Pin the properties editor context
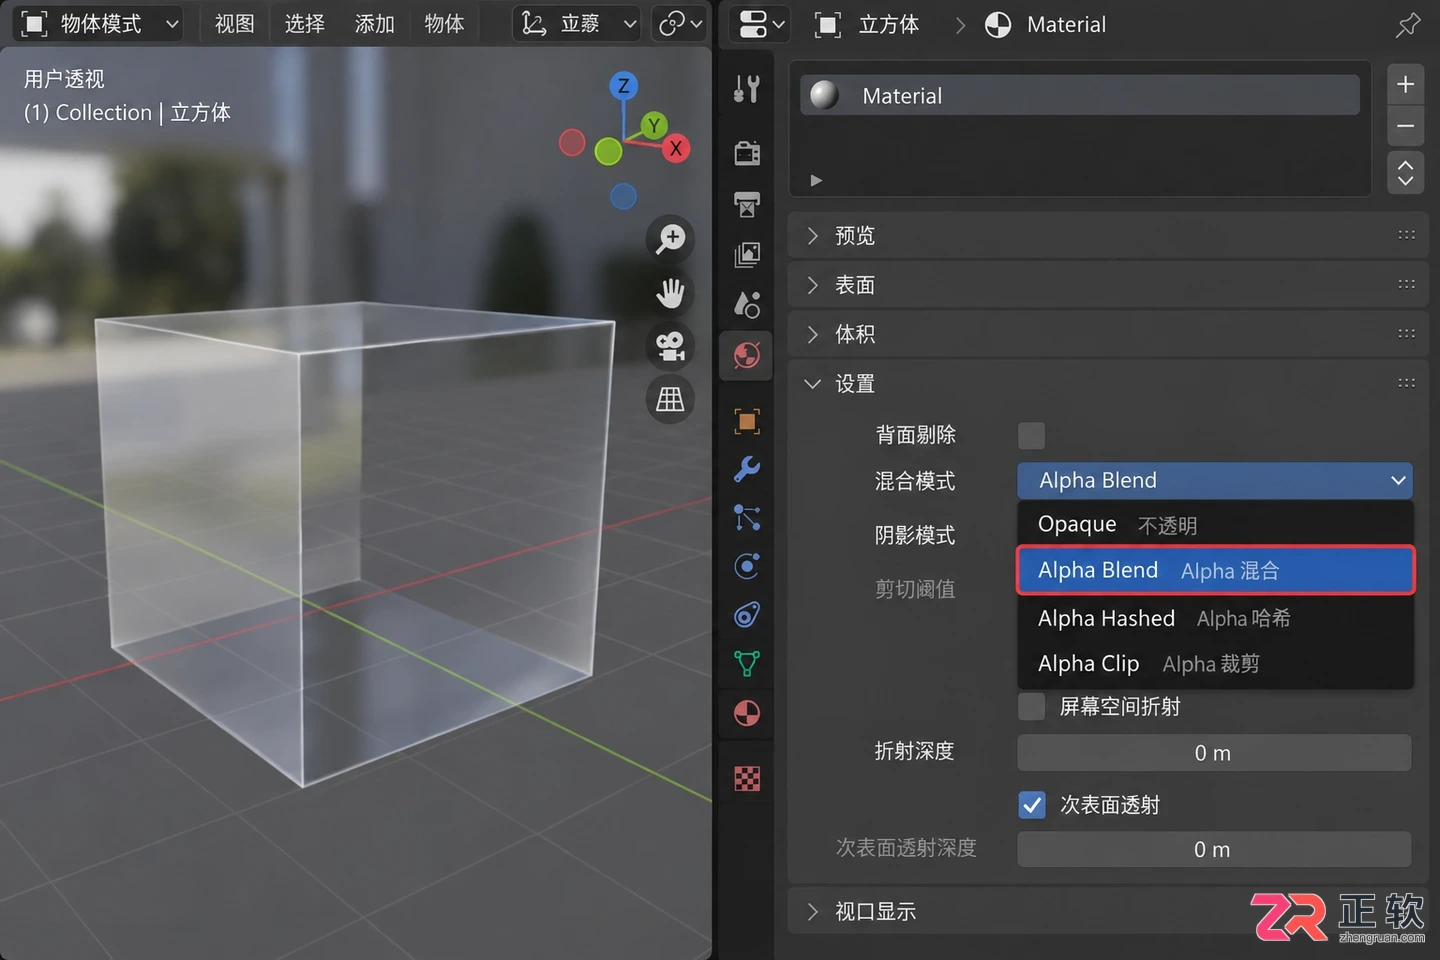Screen dimensions: 1440x960 [x=1408, y=24]
